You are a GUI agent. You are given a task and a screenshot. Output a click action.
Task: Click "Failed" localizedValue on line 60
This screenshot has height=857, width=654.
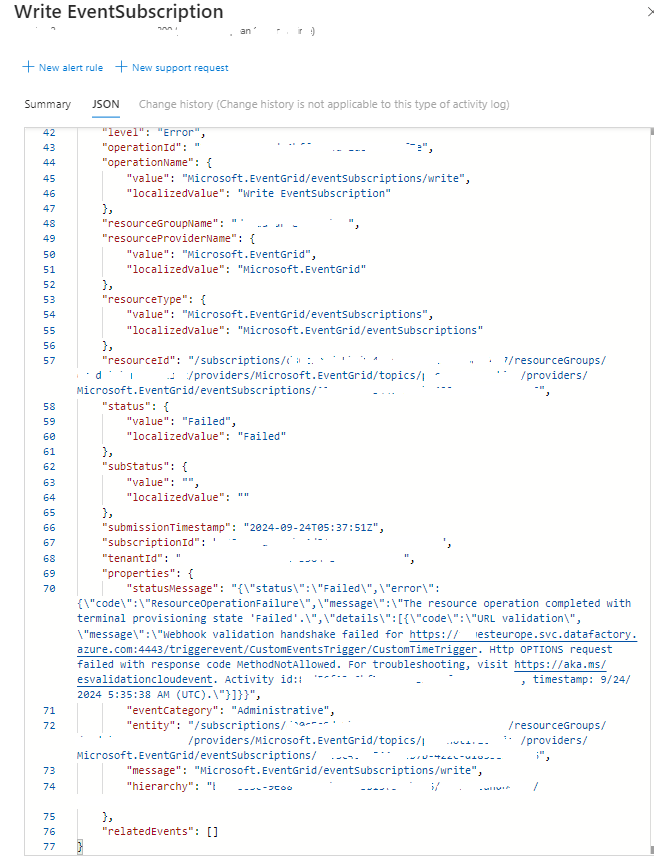coord(262,436)
